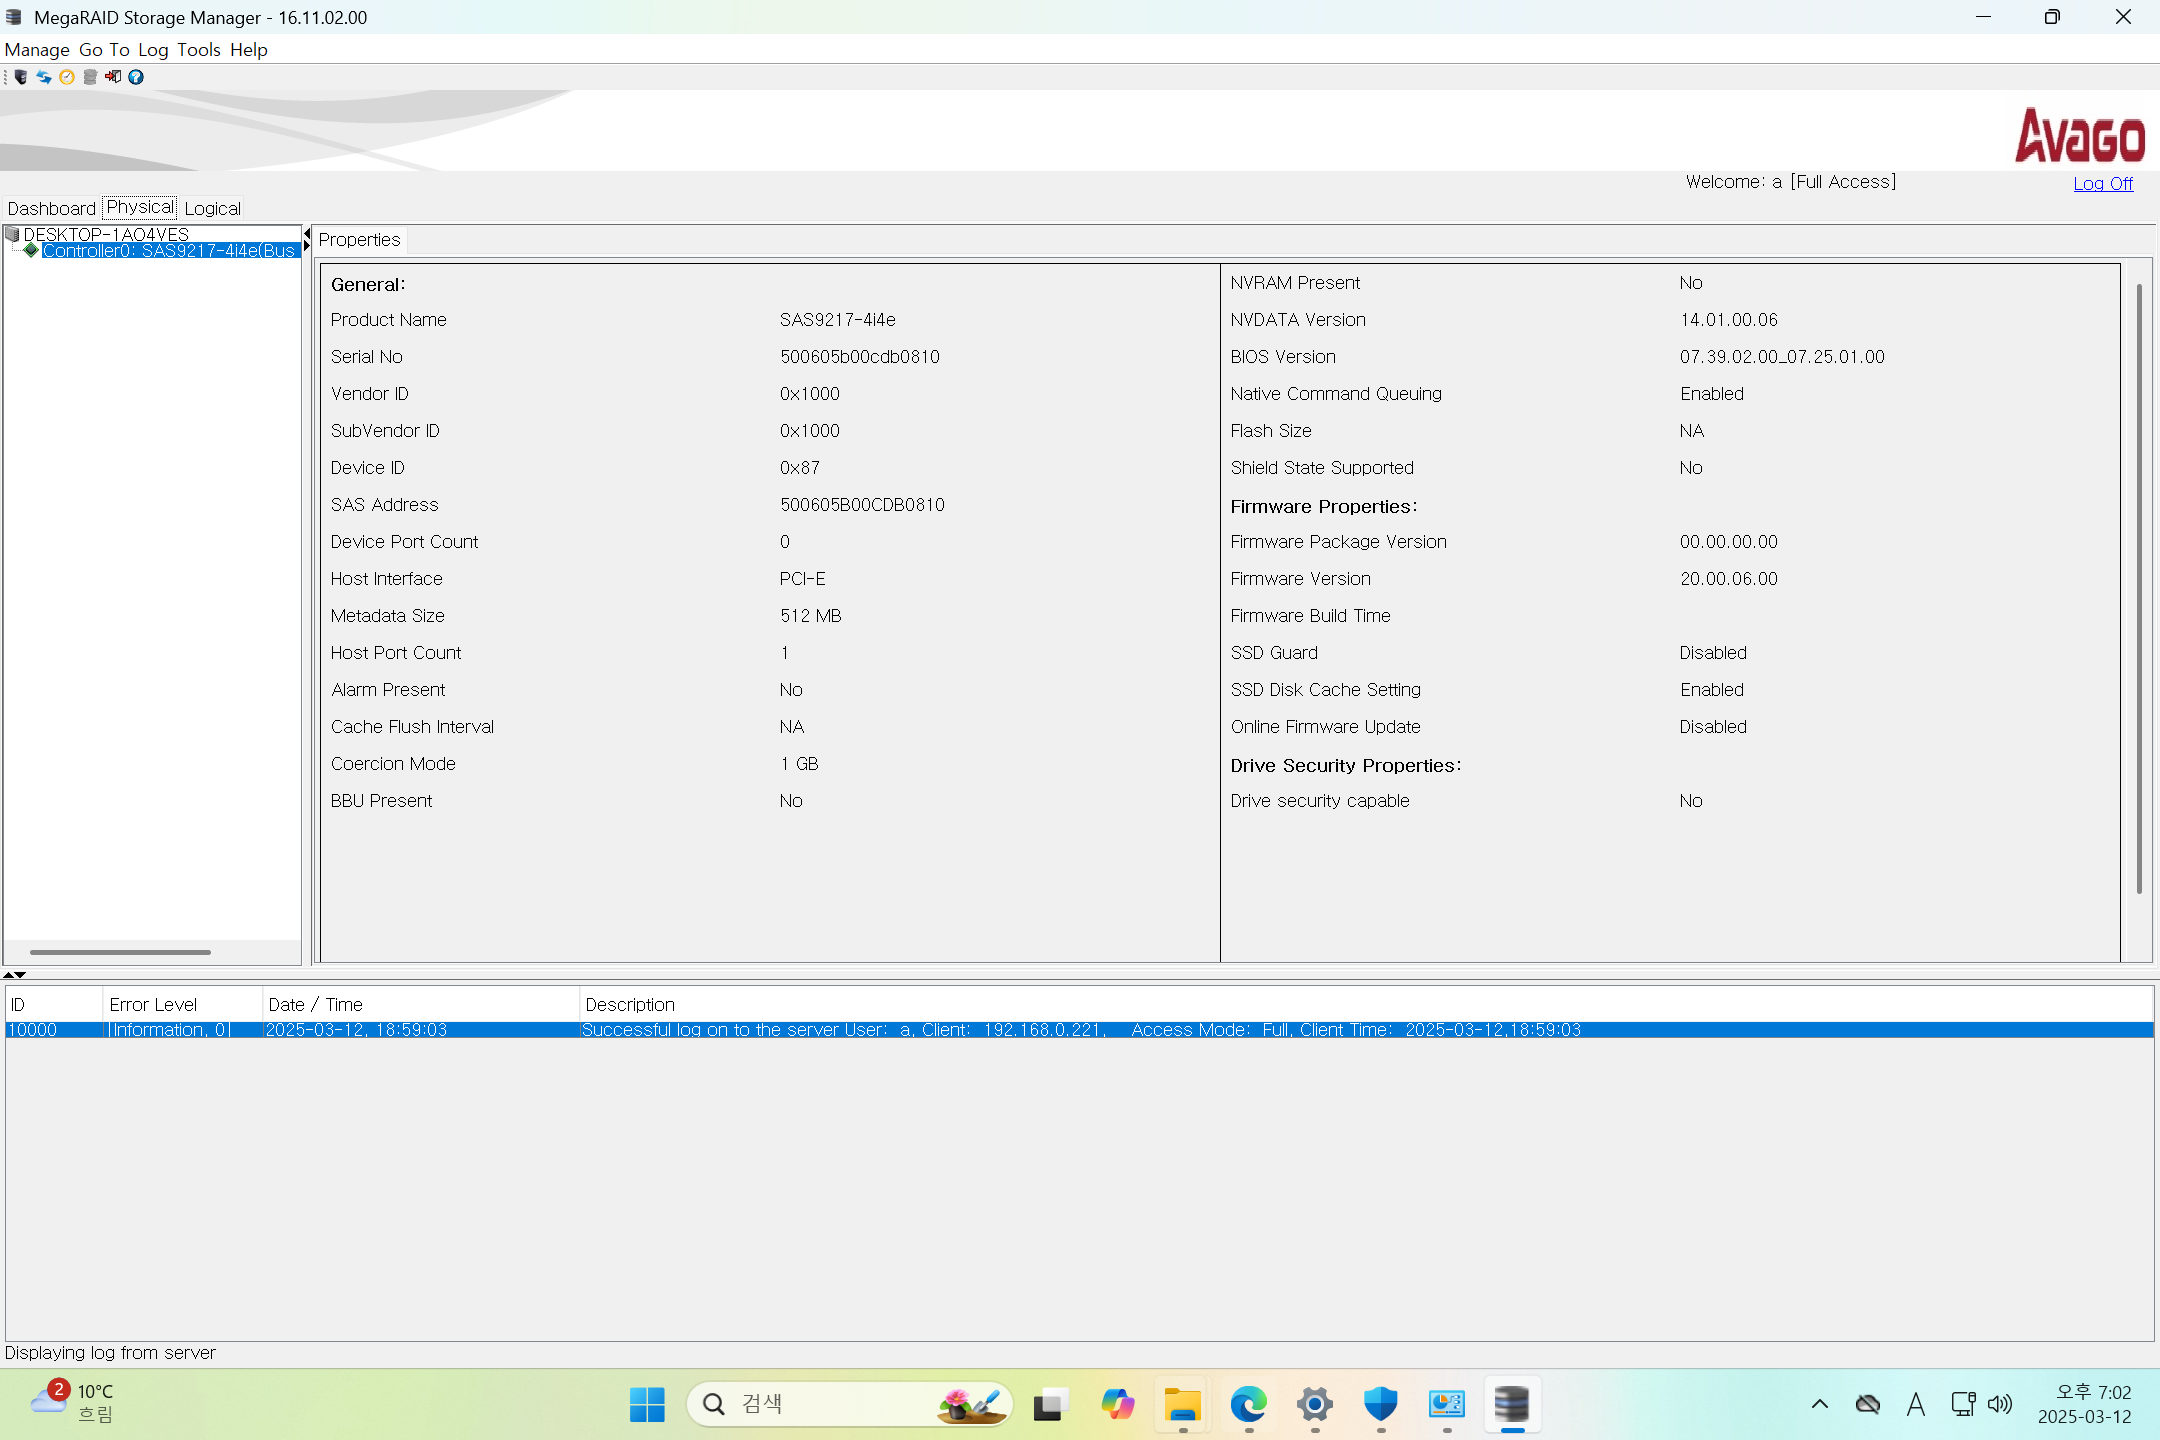This screenshot has width=2160, height=1440.
Task: Click the green controller chip icon in tree
Action: pyautogui.click(x=31, y=250)
